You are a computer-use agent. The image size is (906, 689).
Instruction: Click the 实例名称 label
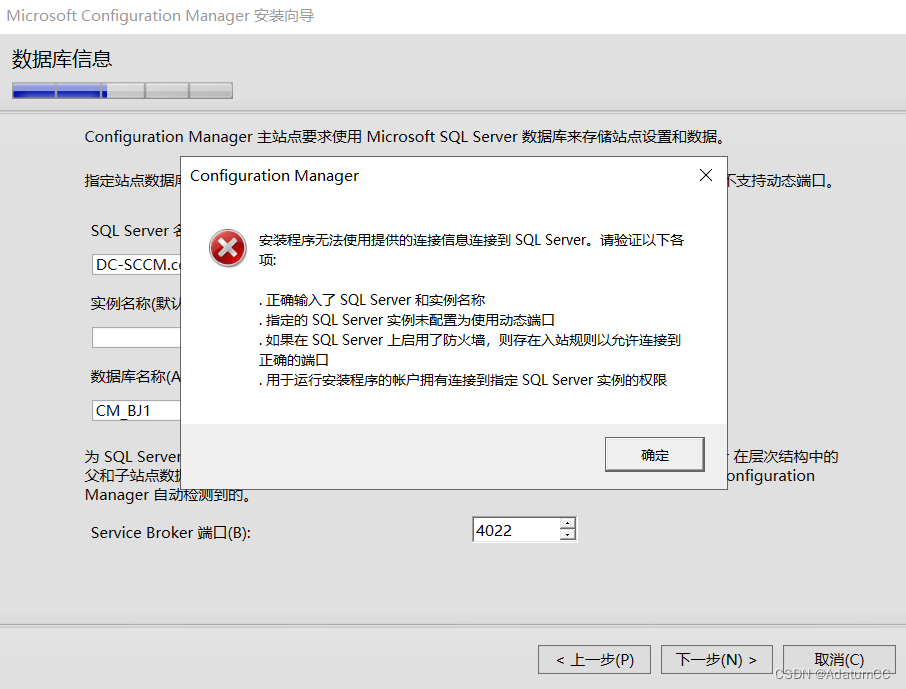pyautogui.click(x=136, y=303)
